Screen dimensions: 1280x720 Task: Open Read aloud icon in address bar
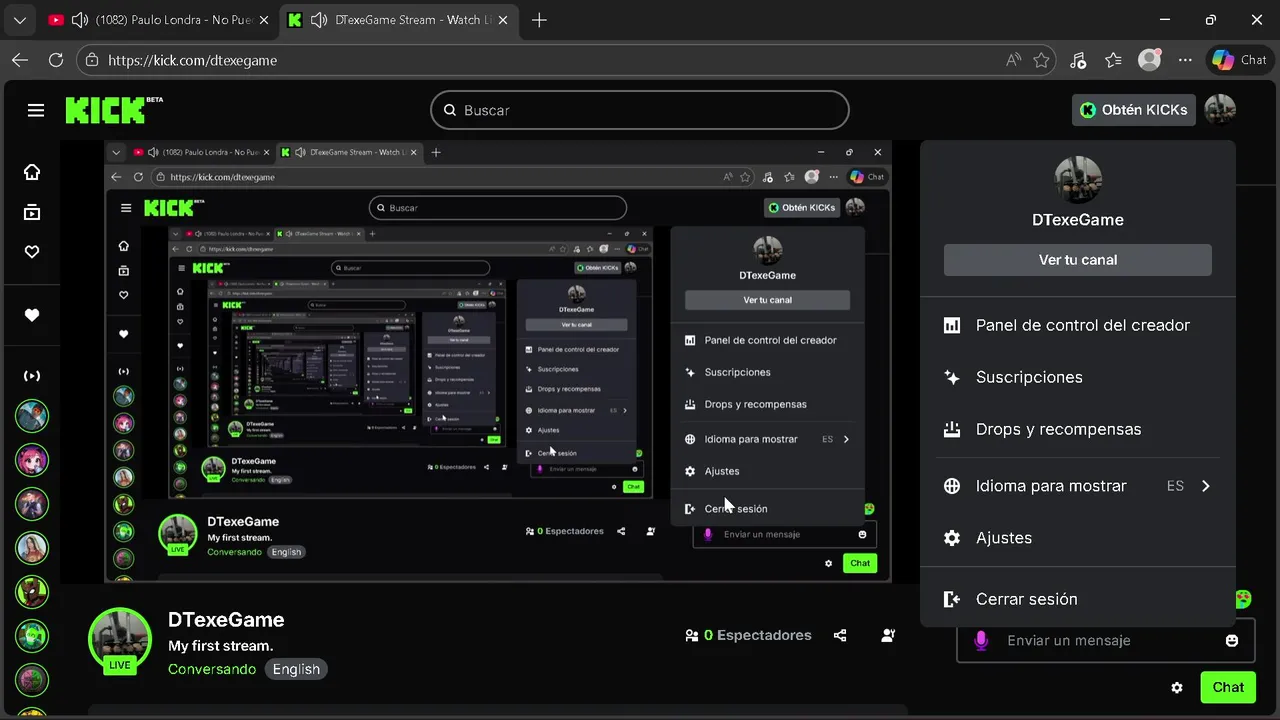click(x=1014, y=60)
